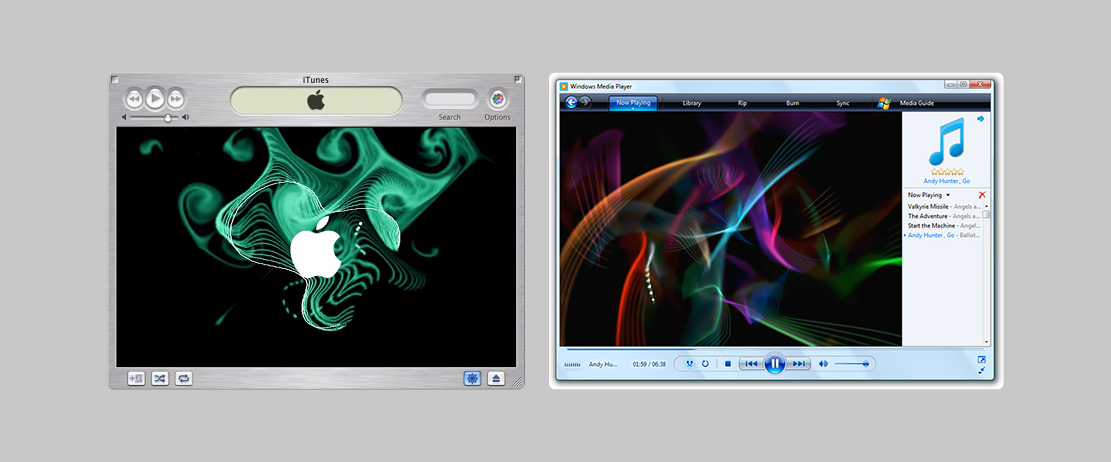Screen dimensions: 1111x462
Task: Select The Adventure in the playlist
Action: [x=944, y=216]
